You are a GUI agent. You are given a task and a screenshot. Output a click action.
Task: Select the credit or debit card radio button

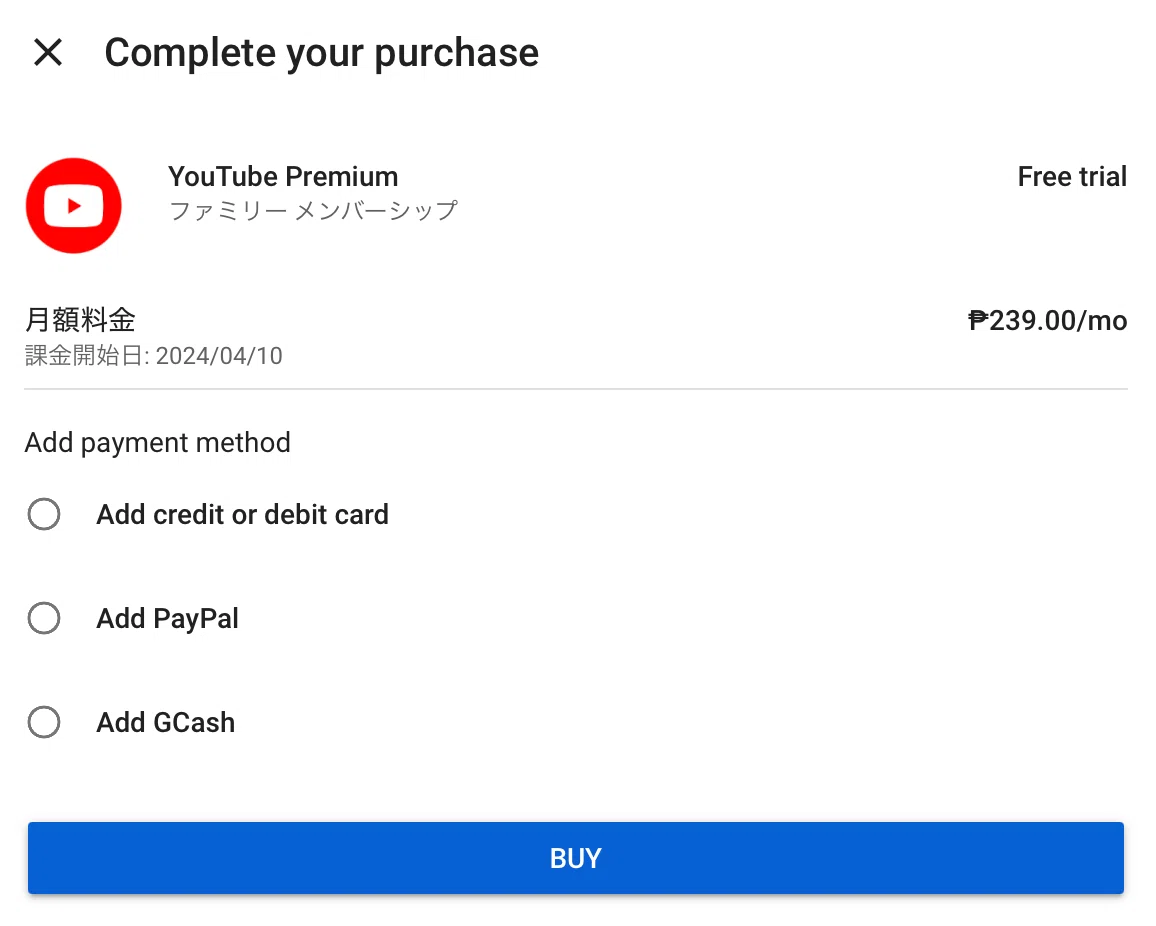point(44,514)
